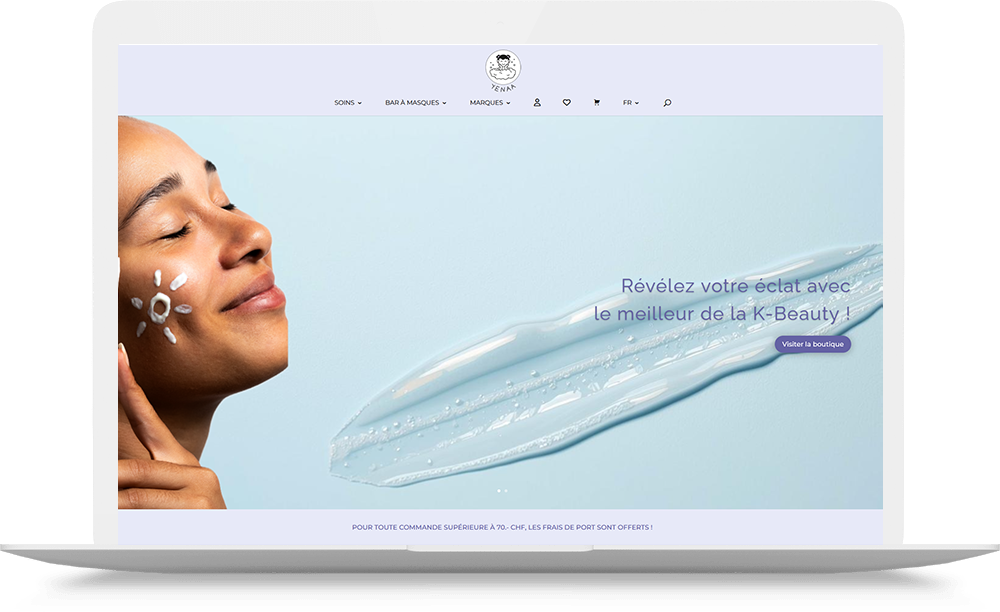Open the BAR À MASQUES menu item
Image resolution: width=1000 pixels, height=612 pixels.
(412, 103)
